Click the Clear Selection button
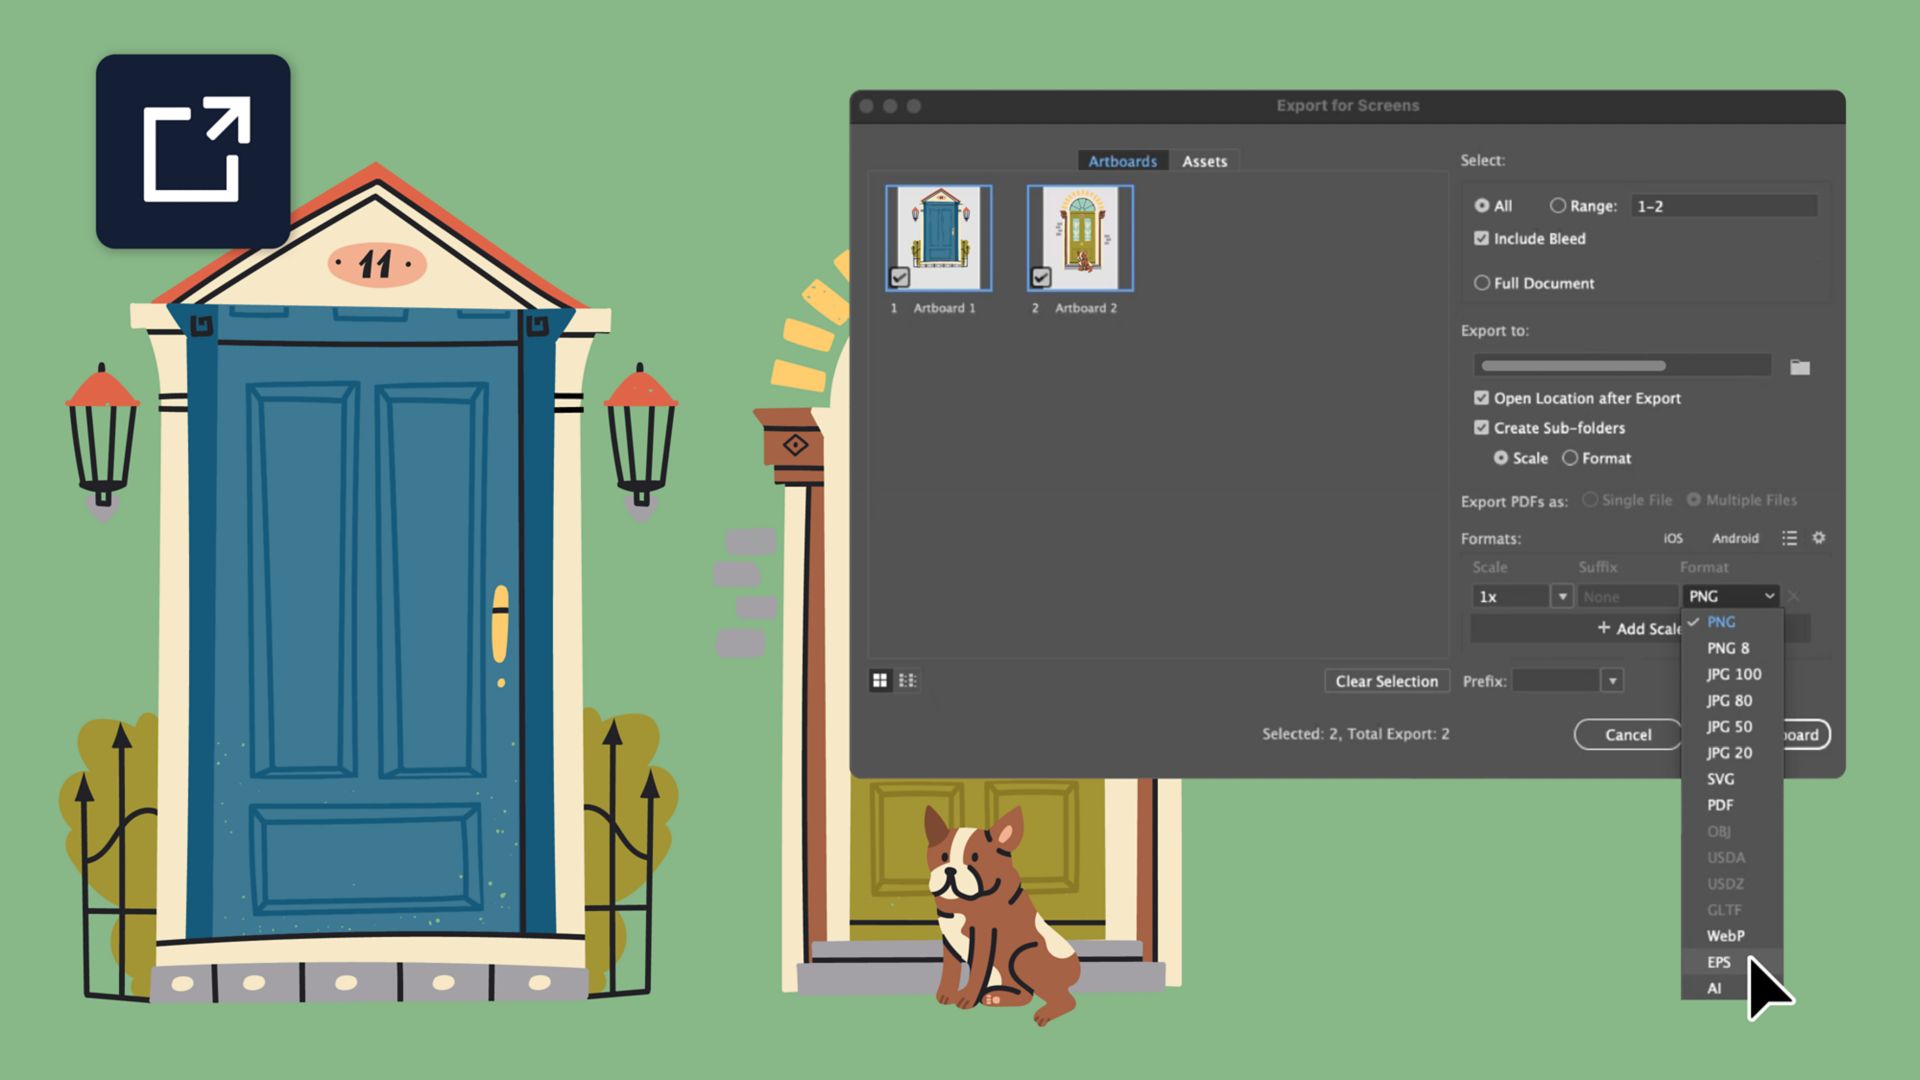Viewport: 1920px width, 1080px height. (x=1386, y=680)
